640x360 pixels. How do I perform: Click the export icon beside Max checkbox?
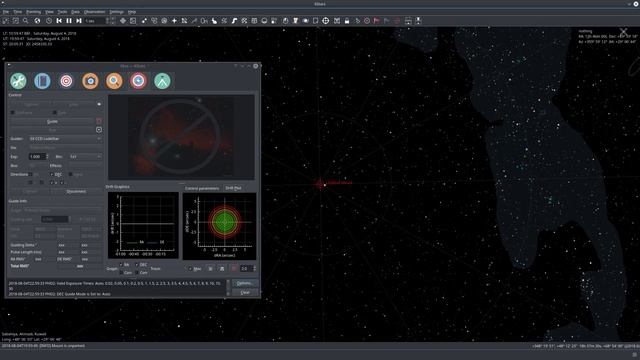222,269
